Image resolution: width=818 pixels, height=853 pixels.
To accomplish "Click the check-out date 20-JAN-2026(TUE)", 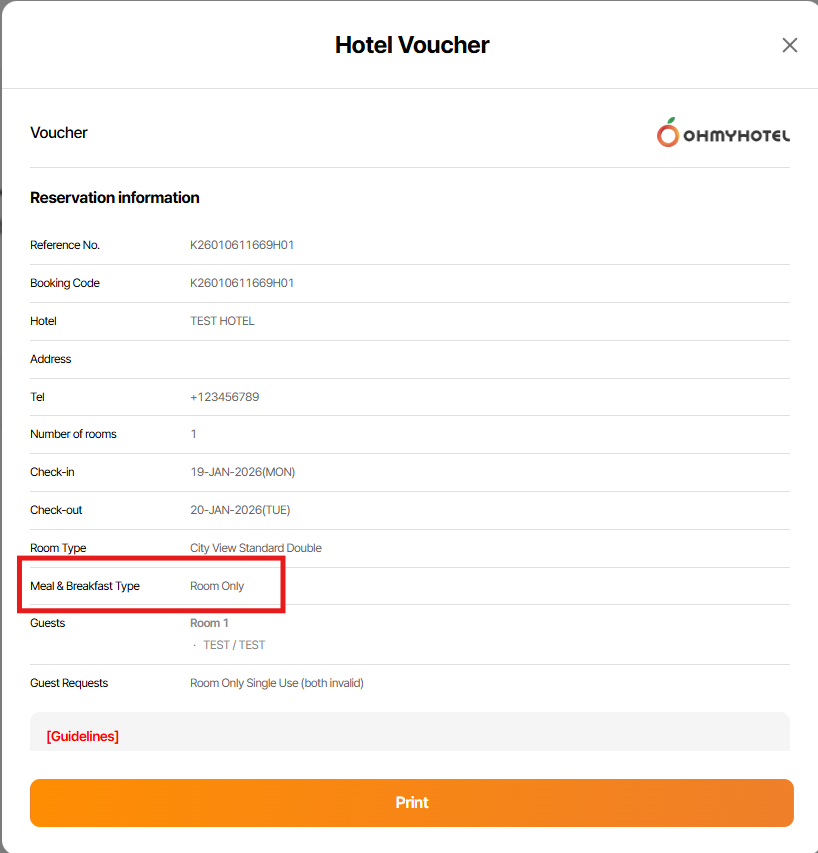I will coord(240,510).
